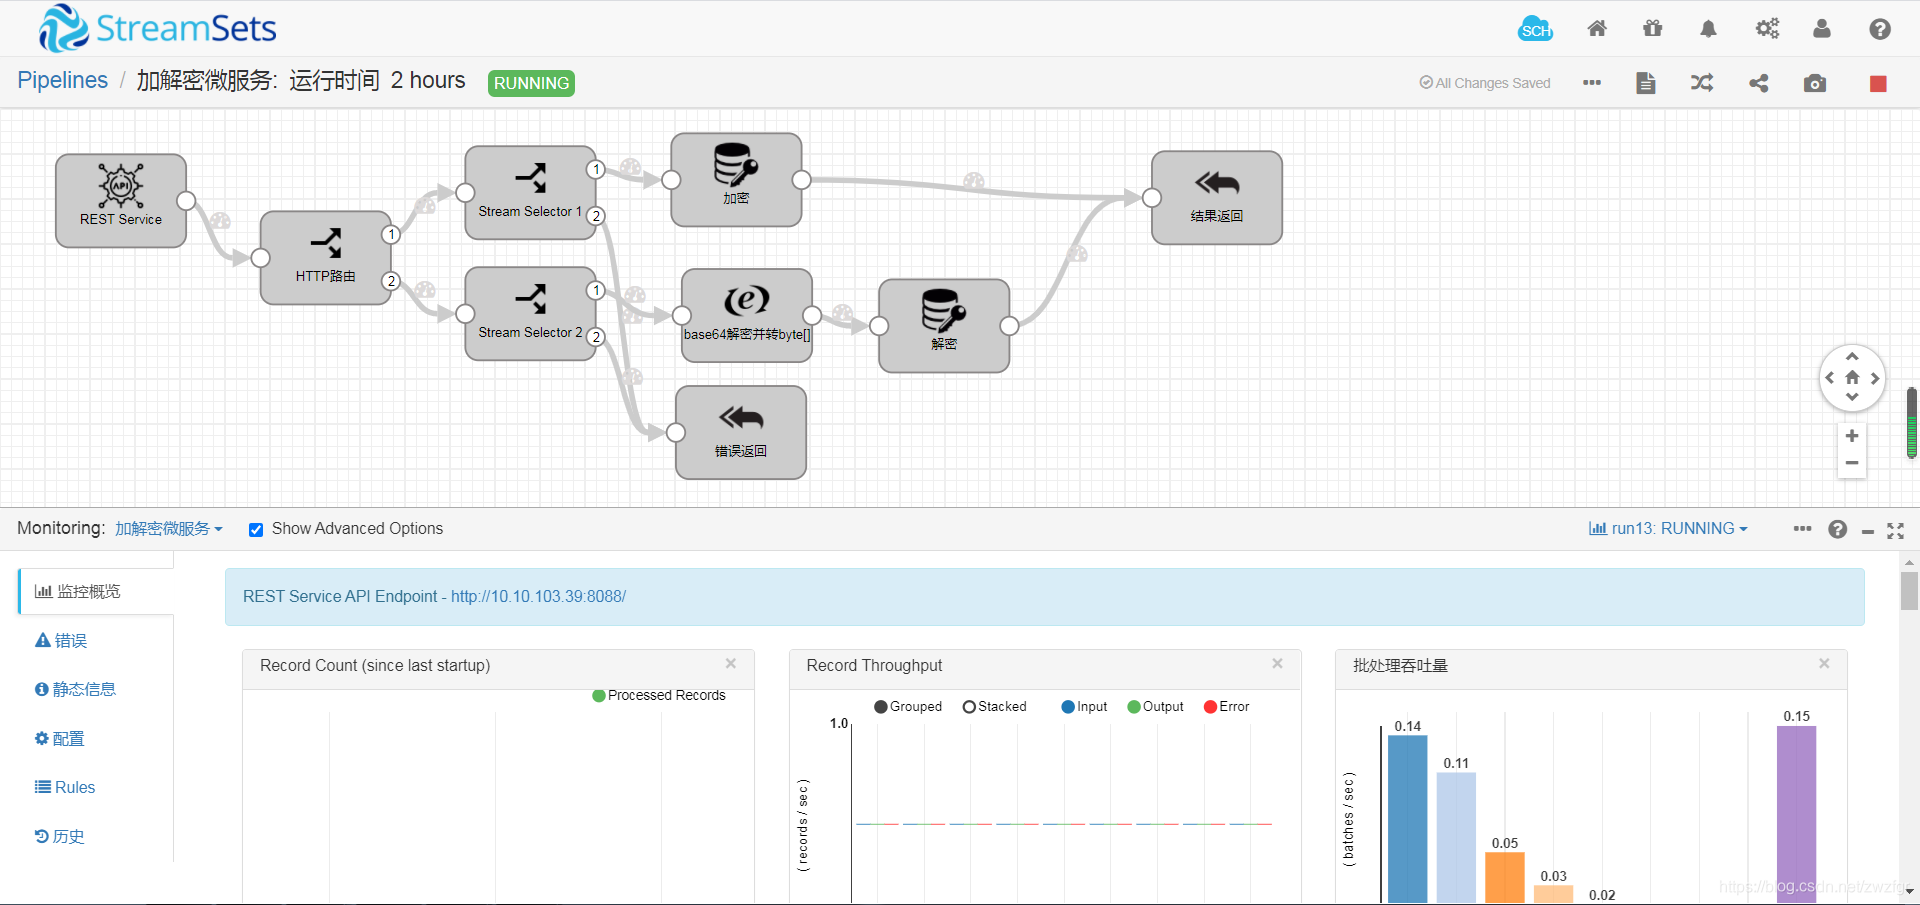Select the Stream Selector 1 stage

(530, 192)
